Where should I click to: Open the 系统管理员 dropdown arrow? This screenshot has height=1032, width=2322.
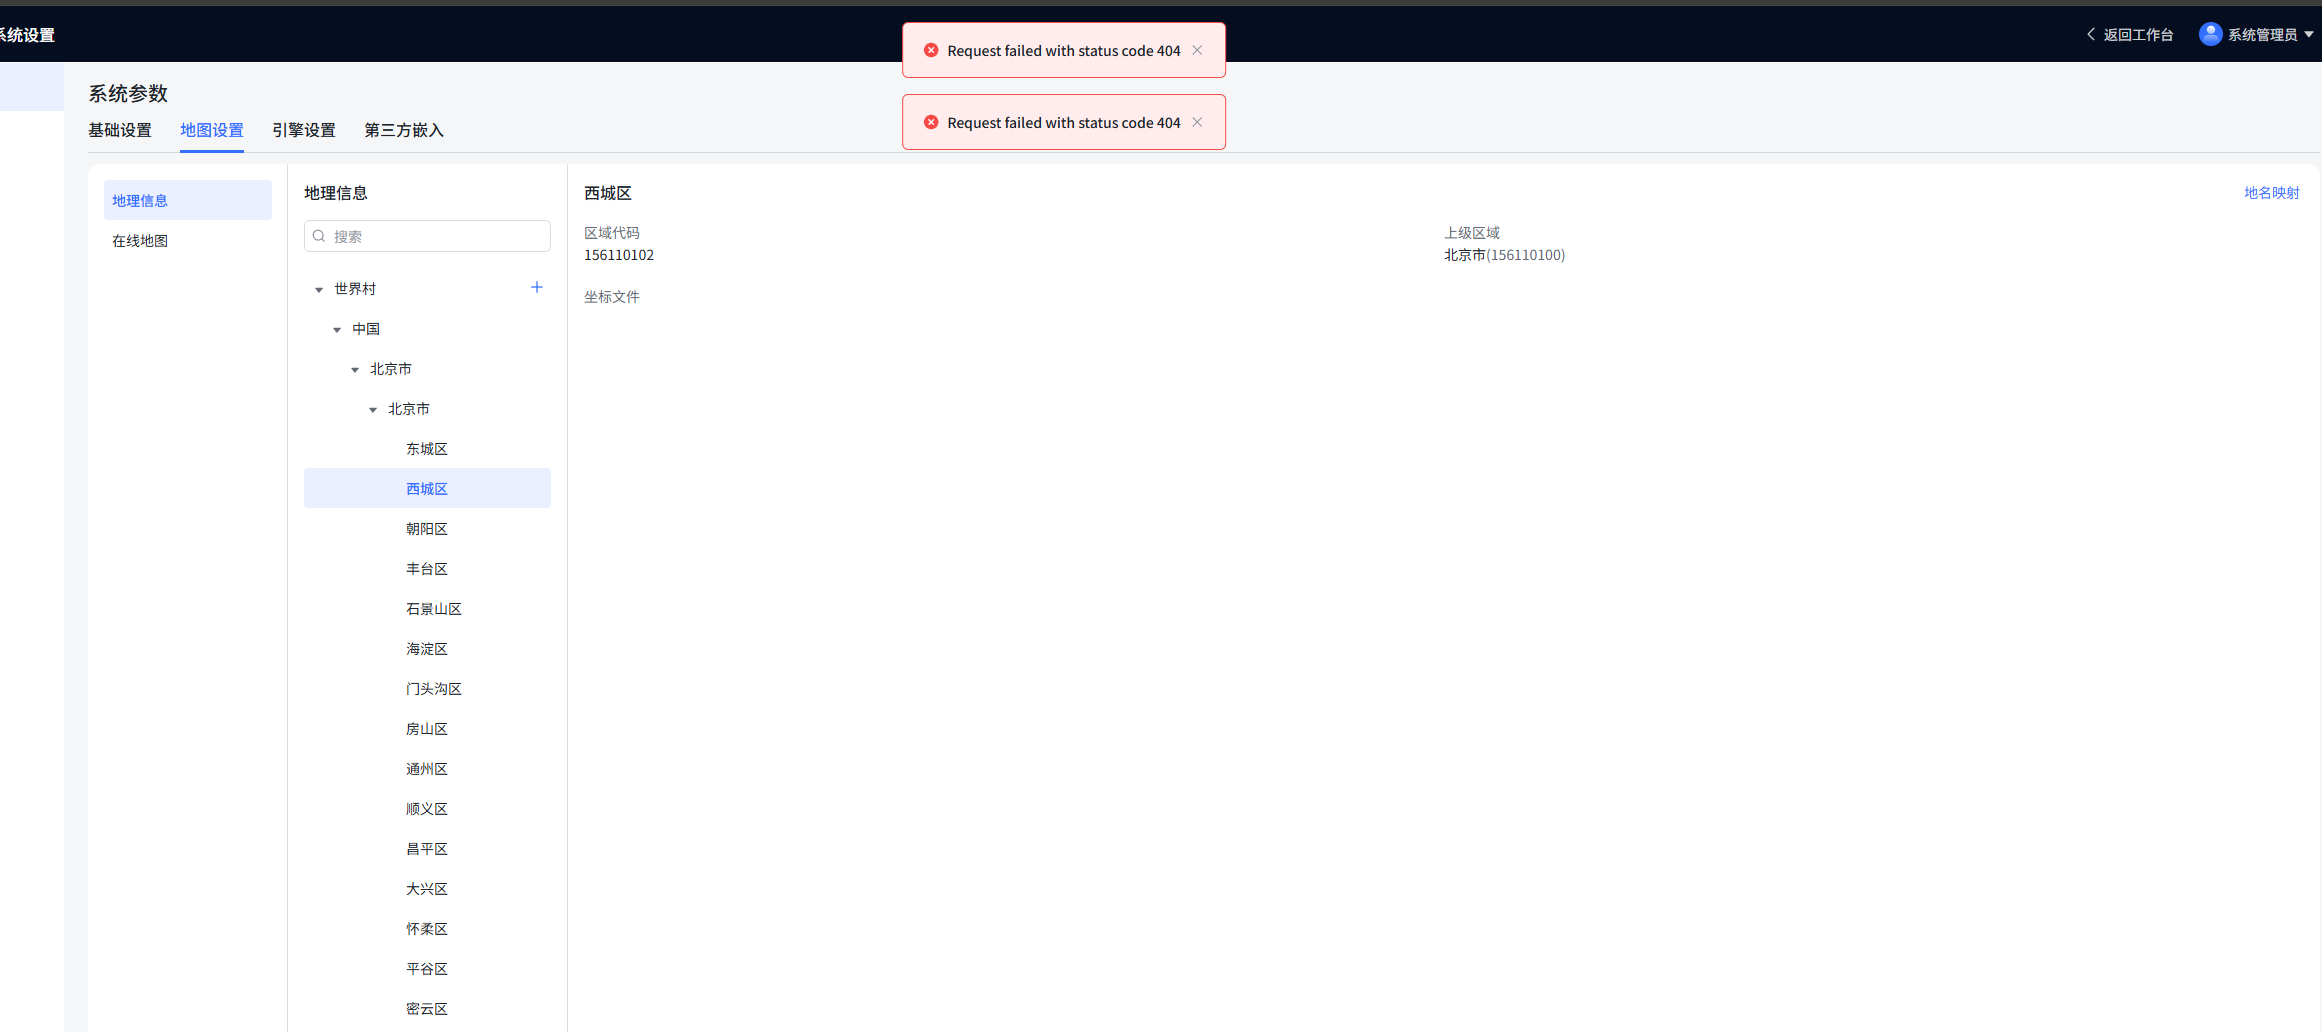coord(2309,34)
